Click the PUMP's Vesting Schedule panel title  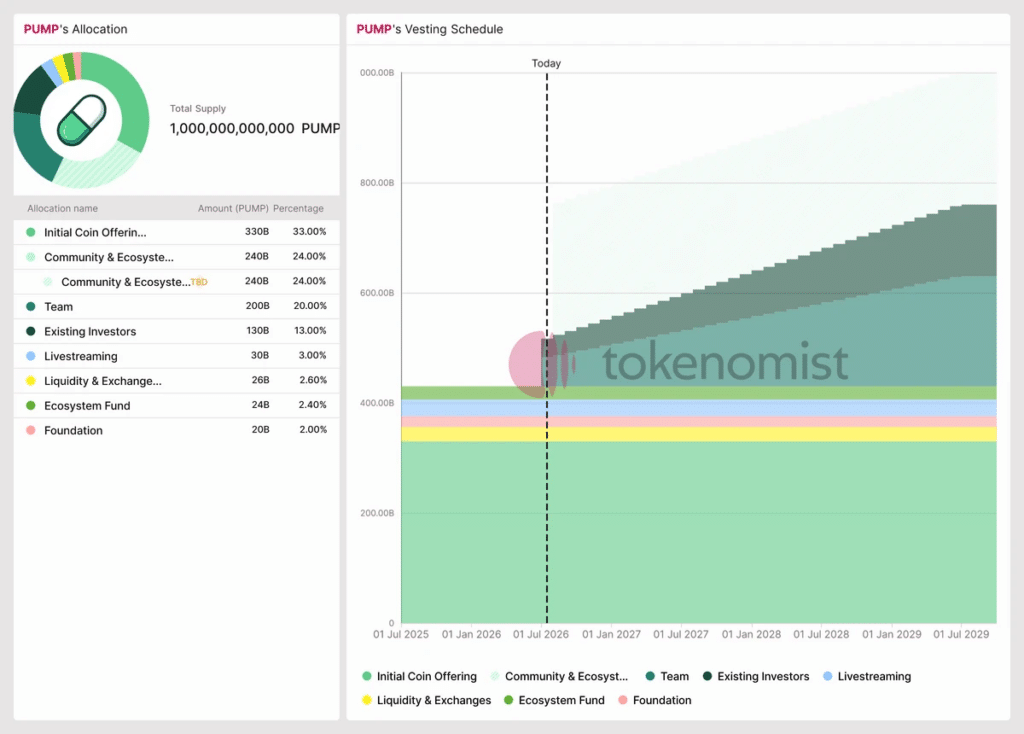click(430, 29)
